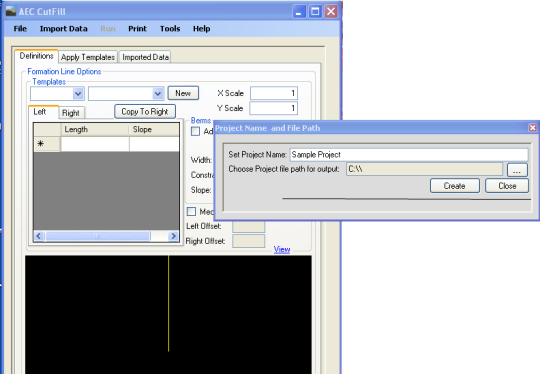
Task: Switch to the Definitions tab
Action: (37, 56)
